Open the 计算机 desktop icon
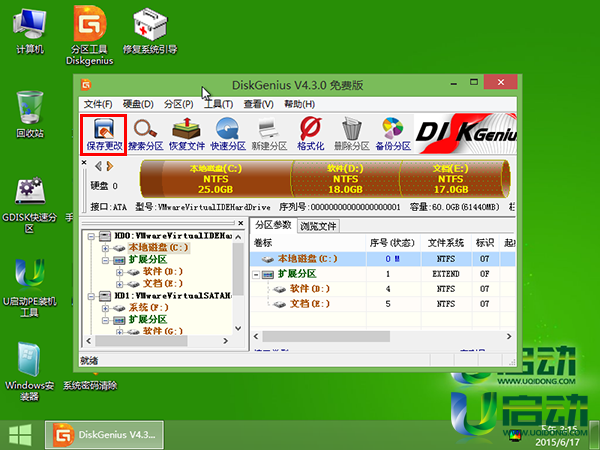 click(30, 32)
